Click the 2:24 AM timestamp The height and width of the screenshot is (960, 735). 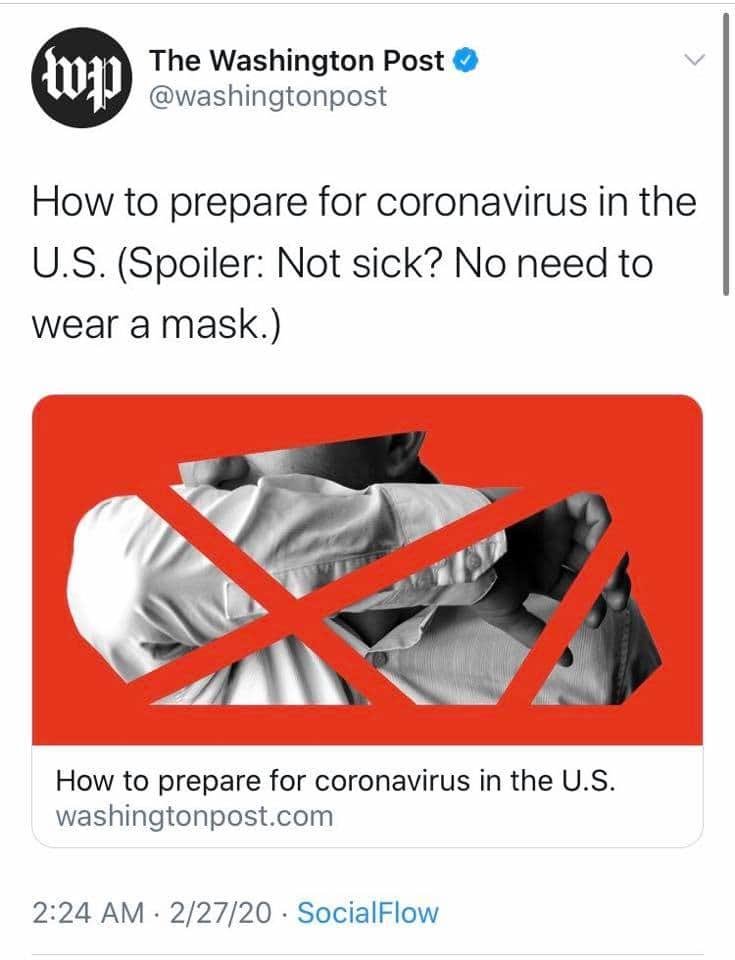click(88, 912)
